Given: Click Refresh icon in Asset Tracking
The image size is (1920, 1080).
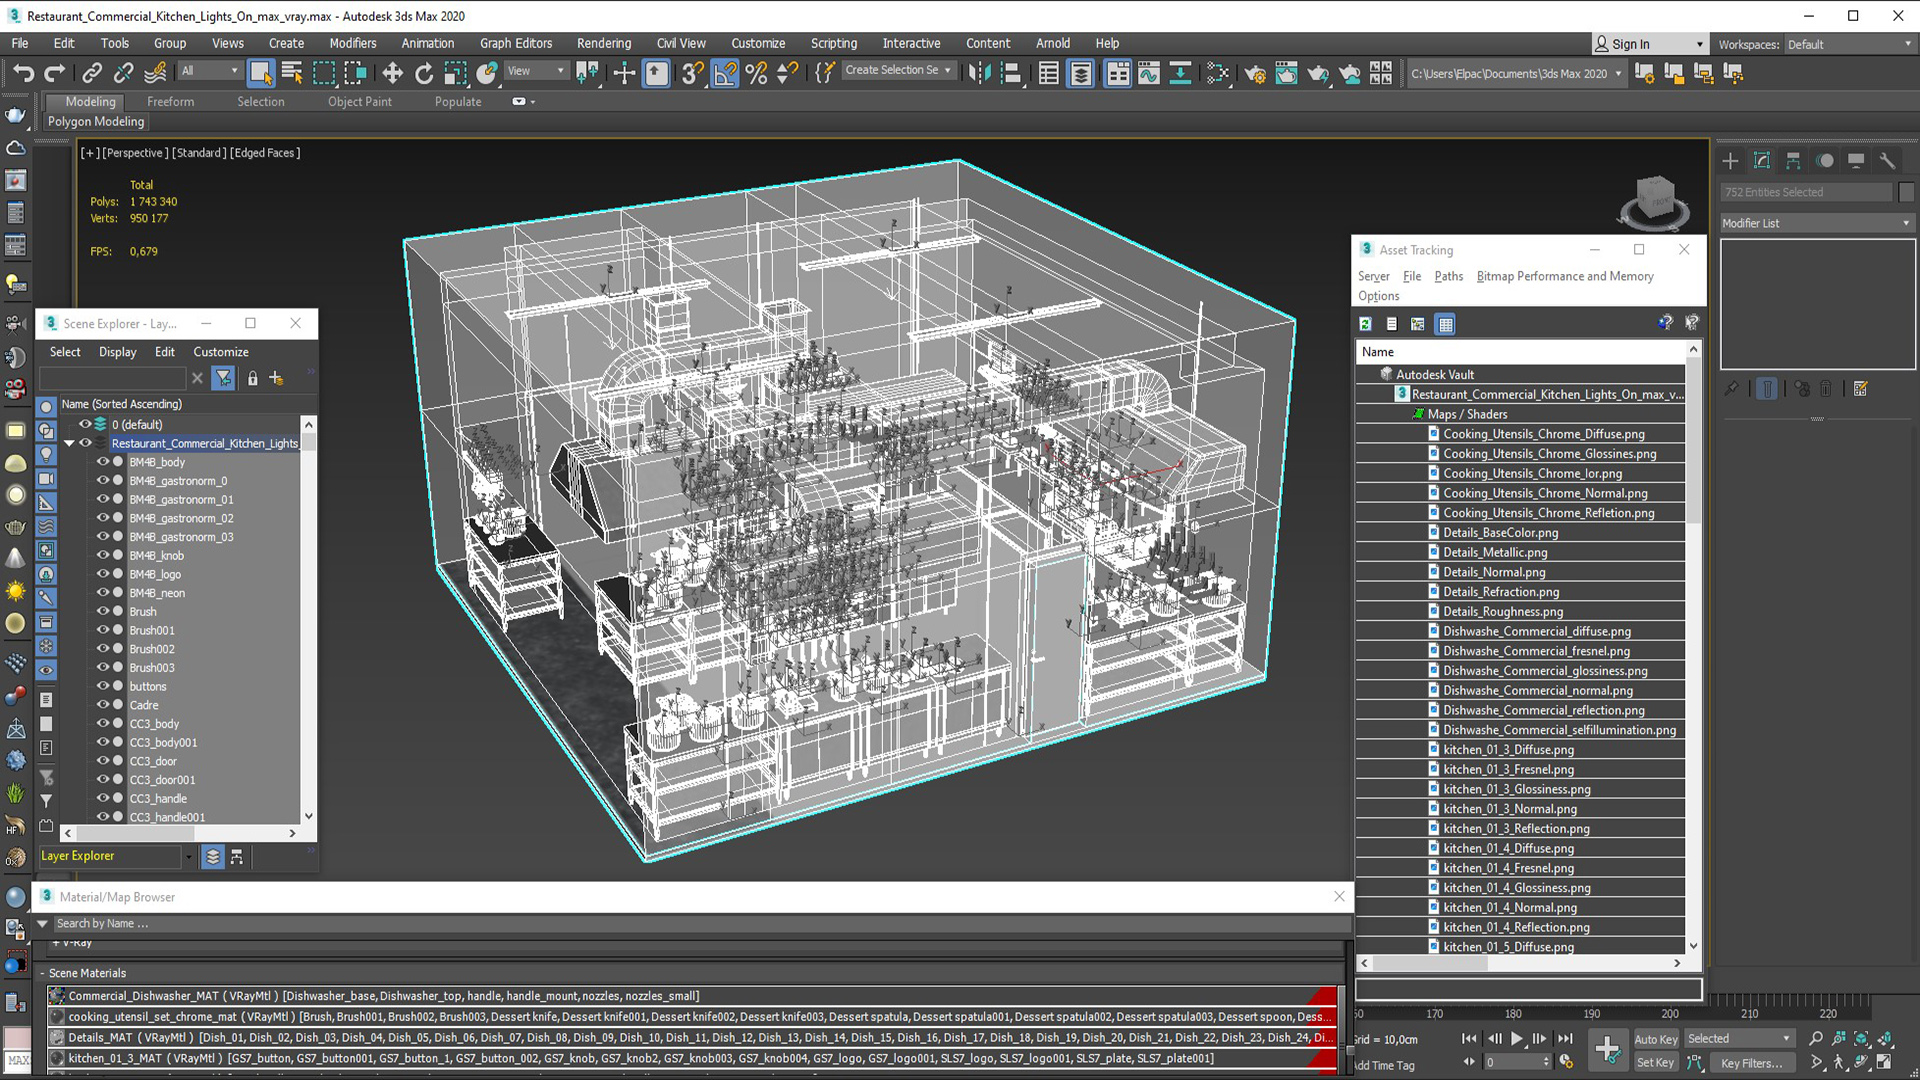Looking at the screenshot, I should 1365,324.
